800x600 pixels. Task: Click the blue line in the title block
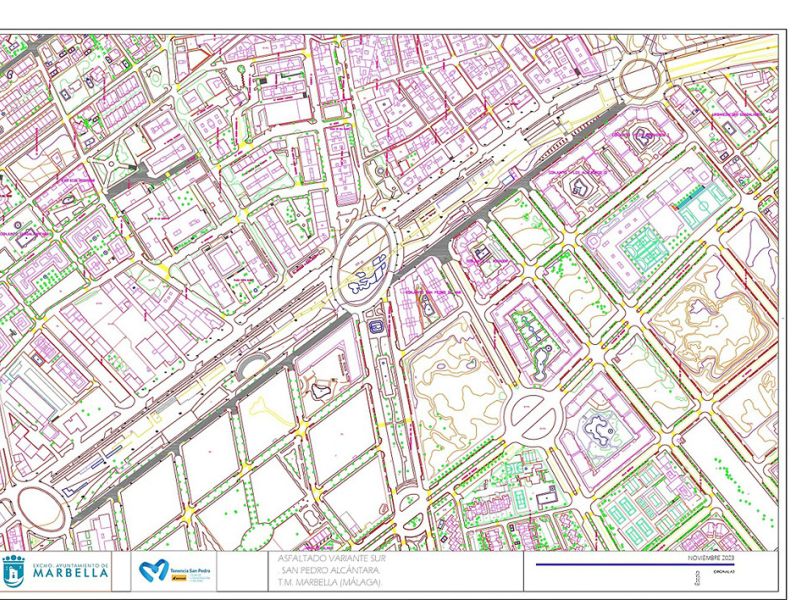tap(635, 565)
